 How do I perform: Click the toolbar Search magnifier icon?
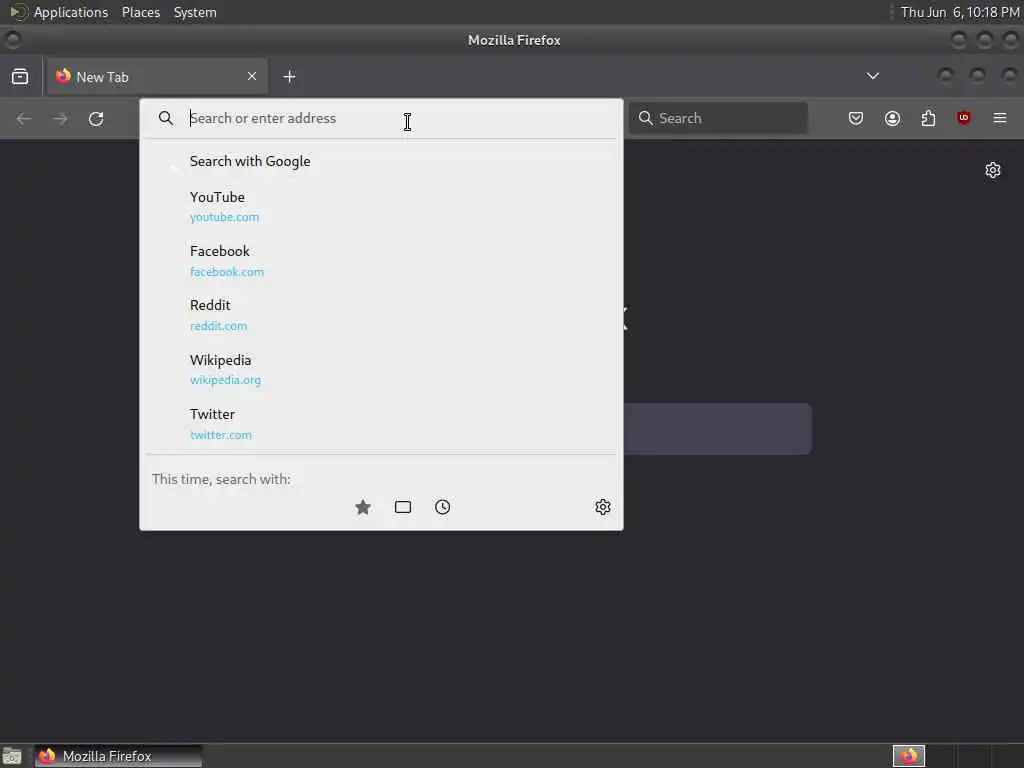645,118
